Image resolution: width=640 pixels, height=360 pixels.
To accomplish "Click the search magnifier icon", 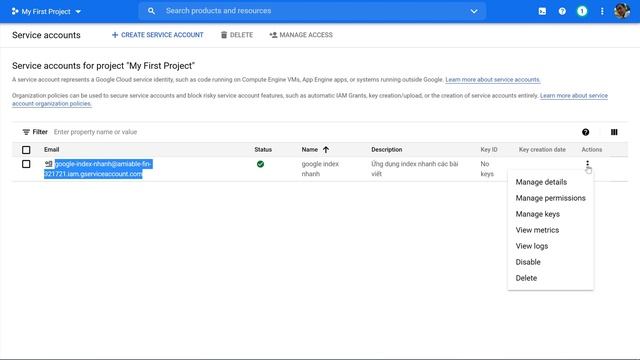I will pos(151,11).
